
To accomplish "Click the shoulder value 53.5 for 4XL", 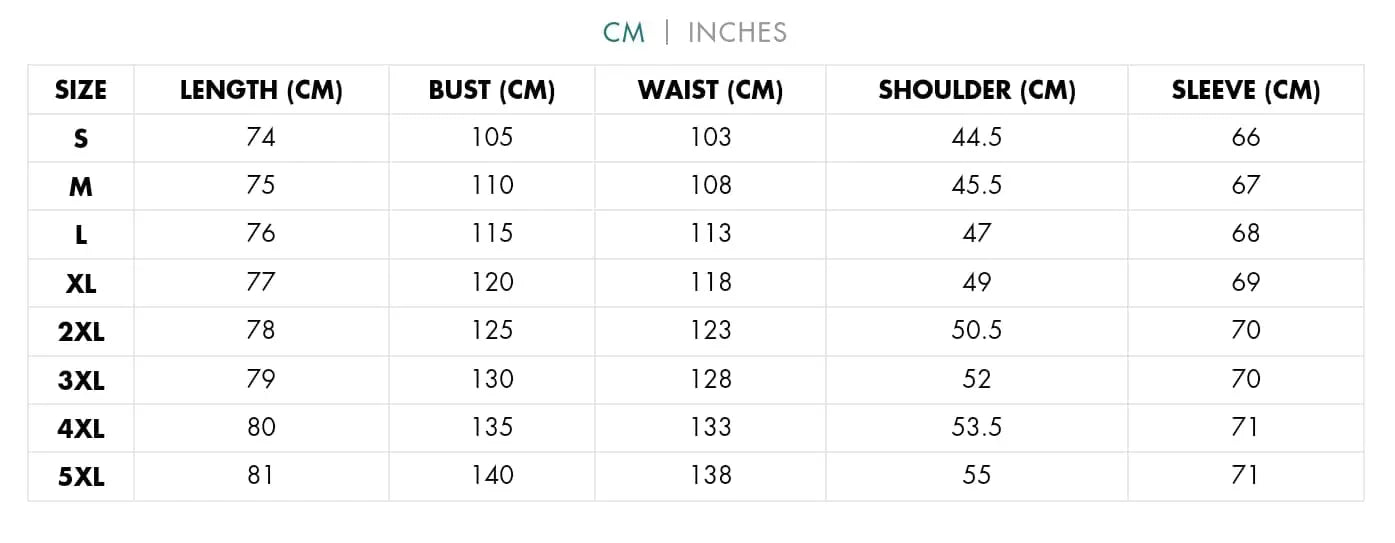I will (977, 428).
